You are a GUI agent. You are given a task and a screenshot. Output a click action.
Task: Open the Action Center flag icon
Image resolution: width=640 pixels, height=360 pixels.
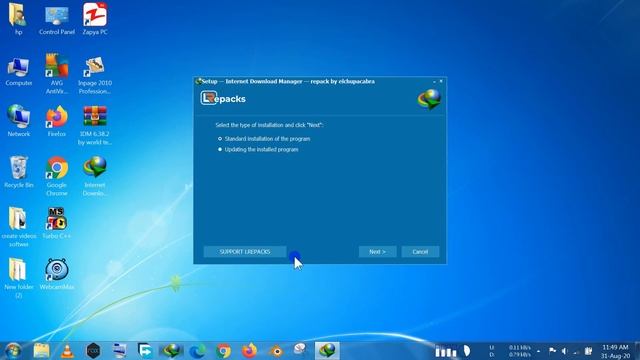(552, 351)
